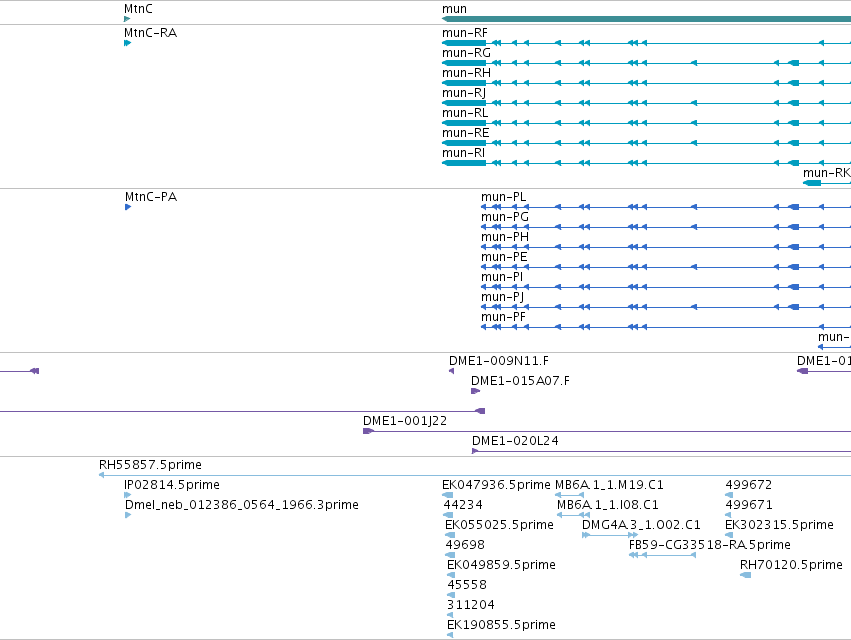Select the mun-RH transcript label
The width and height of the screenshot is (851, 640).
click(466, 73)
